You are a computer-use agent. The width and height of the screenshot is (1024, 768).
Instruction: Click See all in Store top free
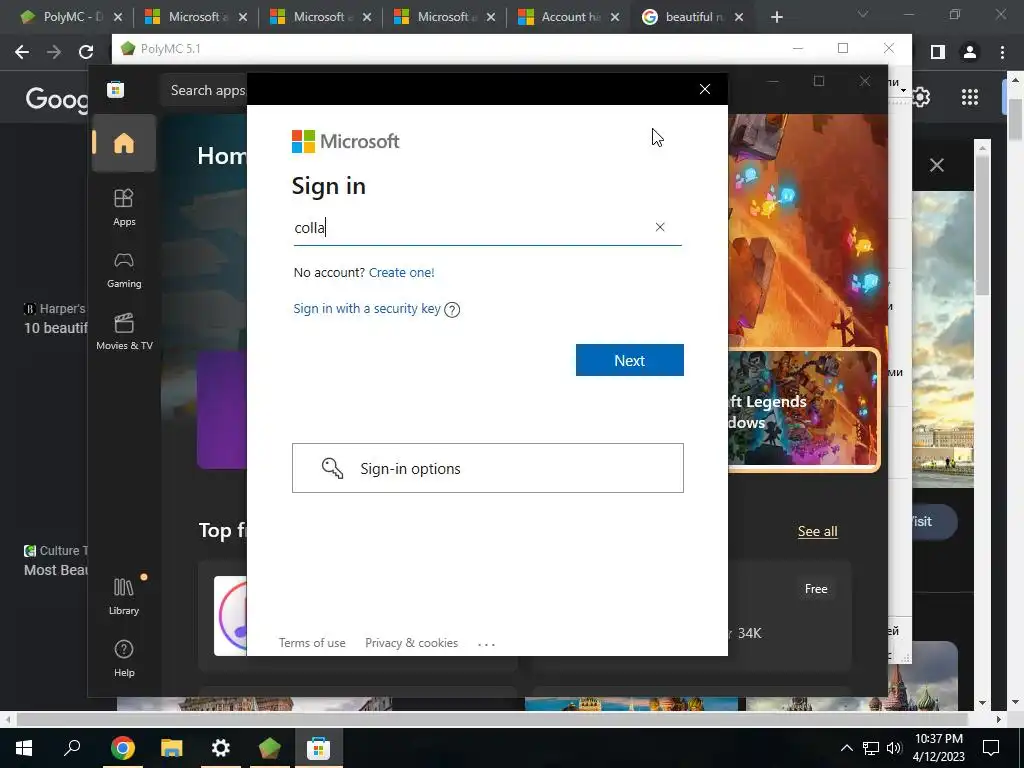pyautogui.click(x=818, y=531)
